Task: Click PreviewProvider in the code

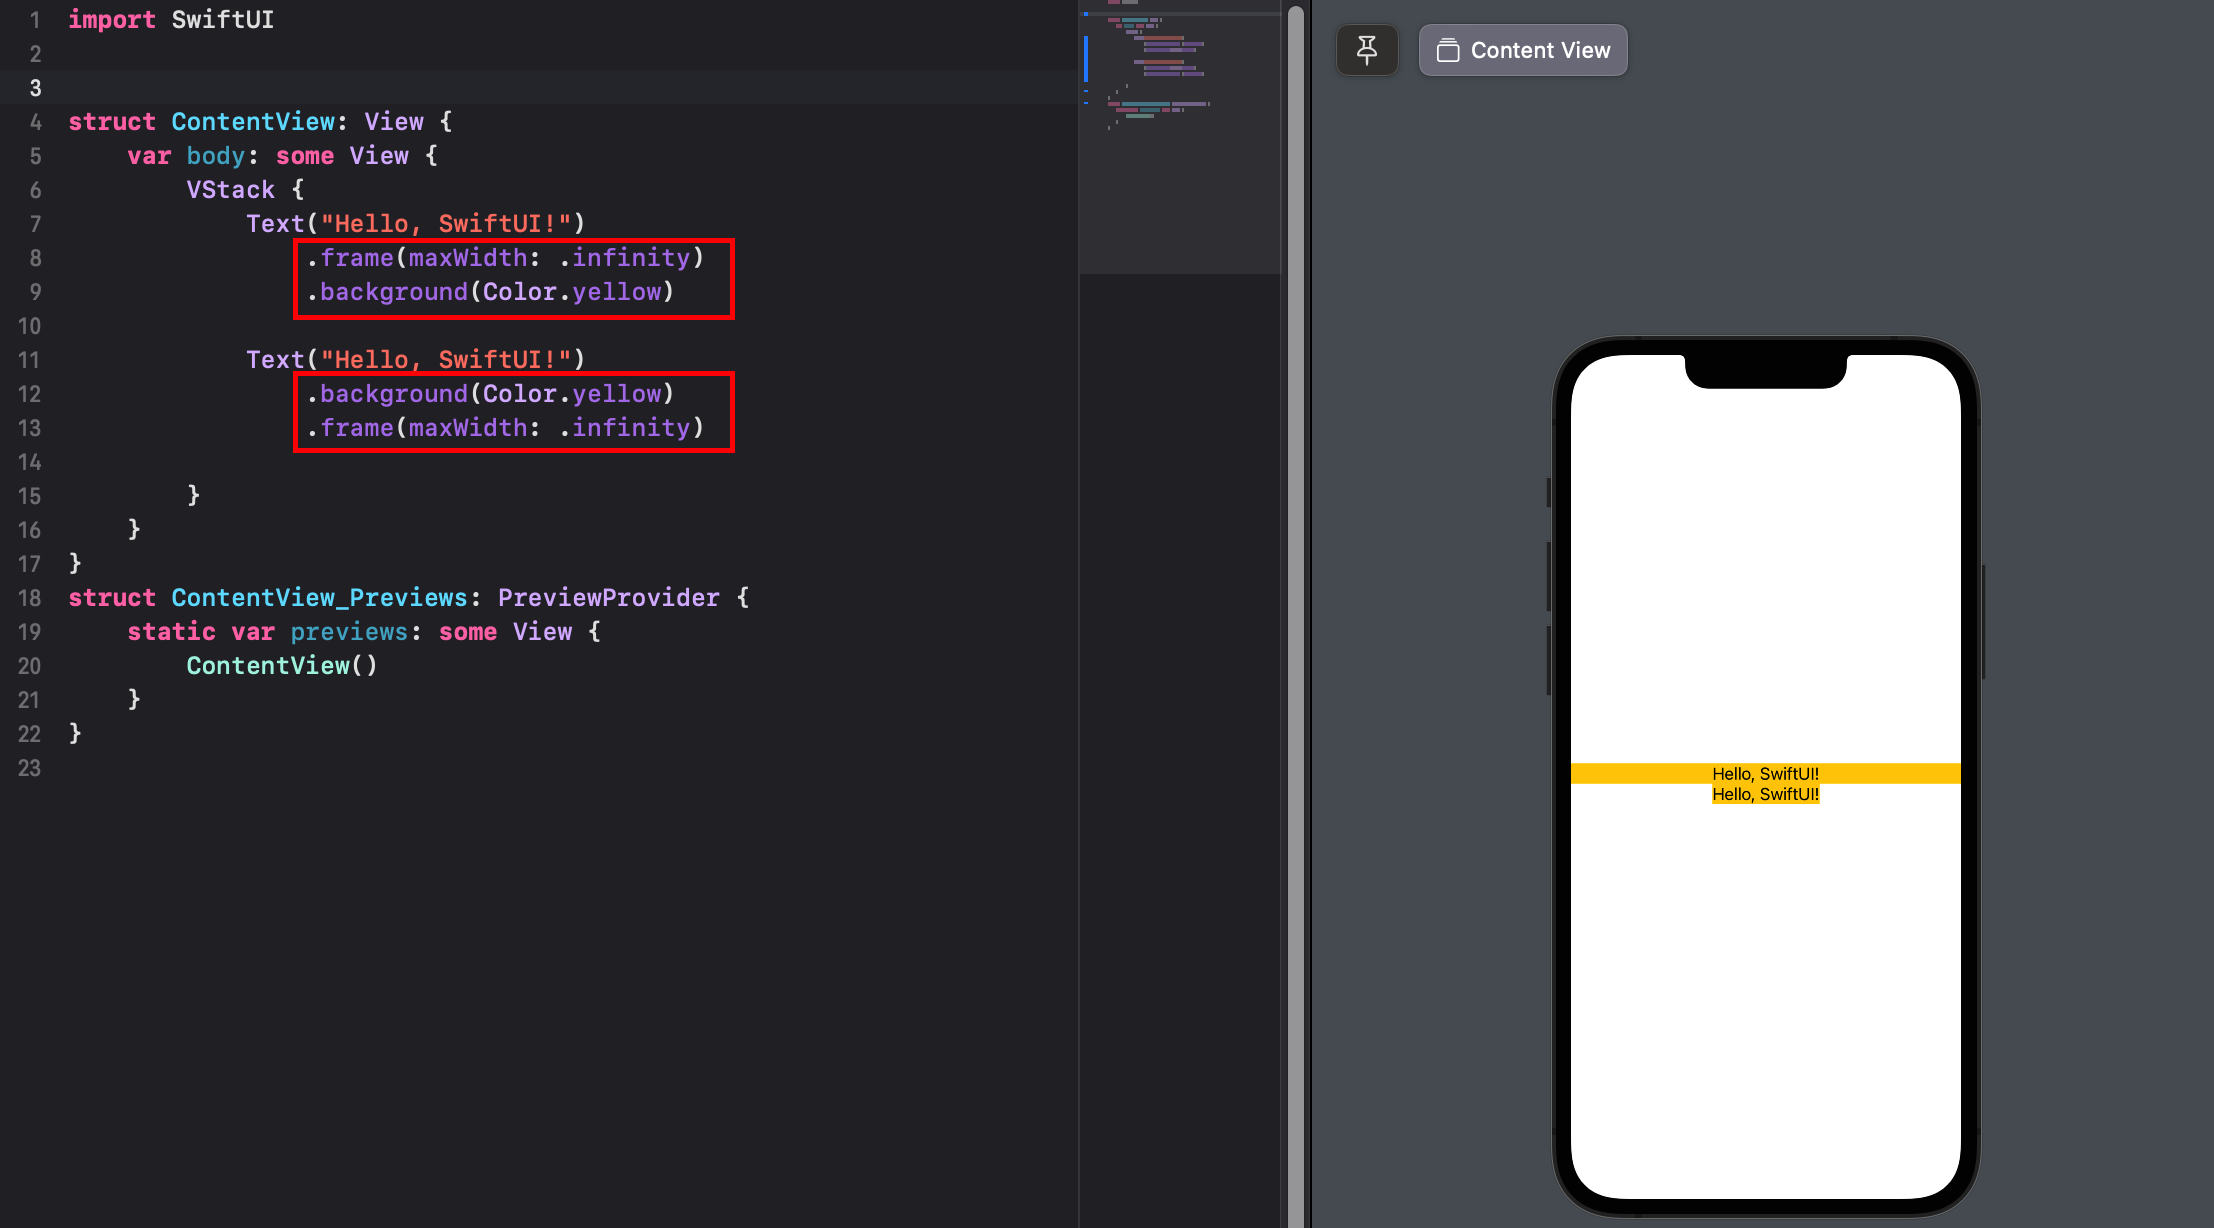Action: point(608,598)
